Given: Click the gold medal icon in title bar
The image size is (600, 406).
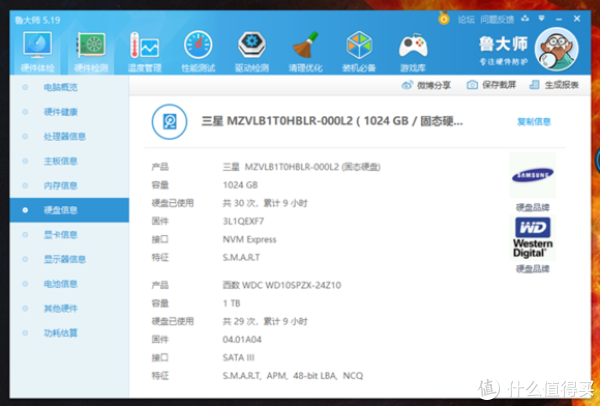Looking at the screenshot, I should coord(444,18).
